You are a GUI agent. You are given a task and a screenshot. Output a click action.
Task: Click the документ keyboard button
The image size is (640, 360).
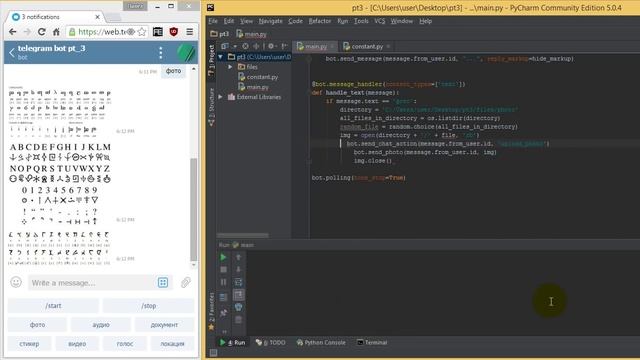(164, 325)
